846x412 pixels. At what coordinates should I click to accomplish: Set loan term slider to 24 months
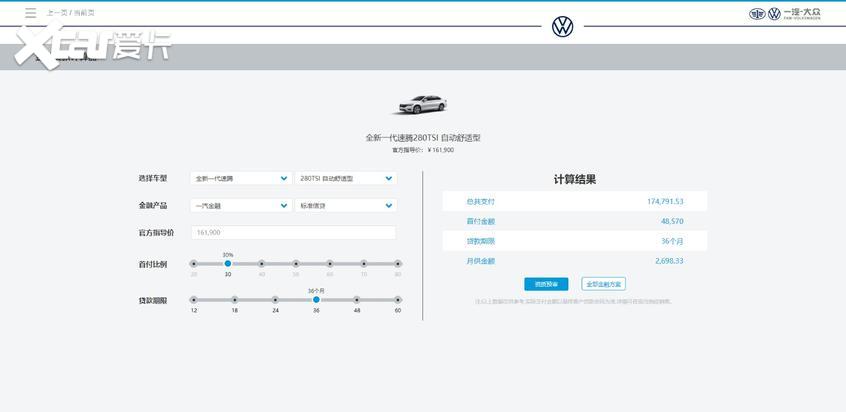pyautogui.click(x=275, y=300)
